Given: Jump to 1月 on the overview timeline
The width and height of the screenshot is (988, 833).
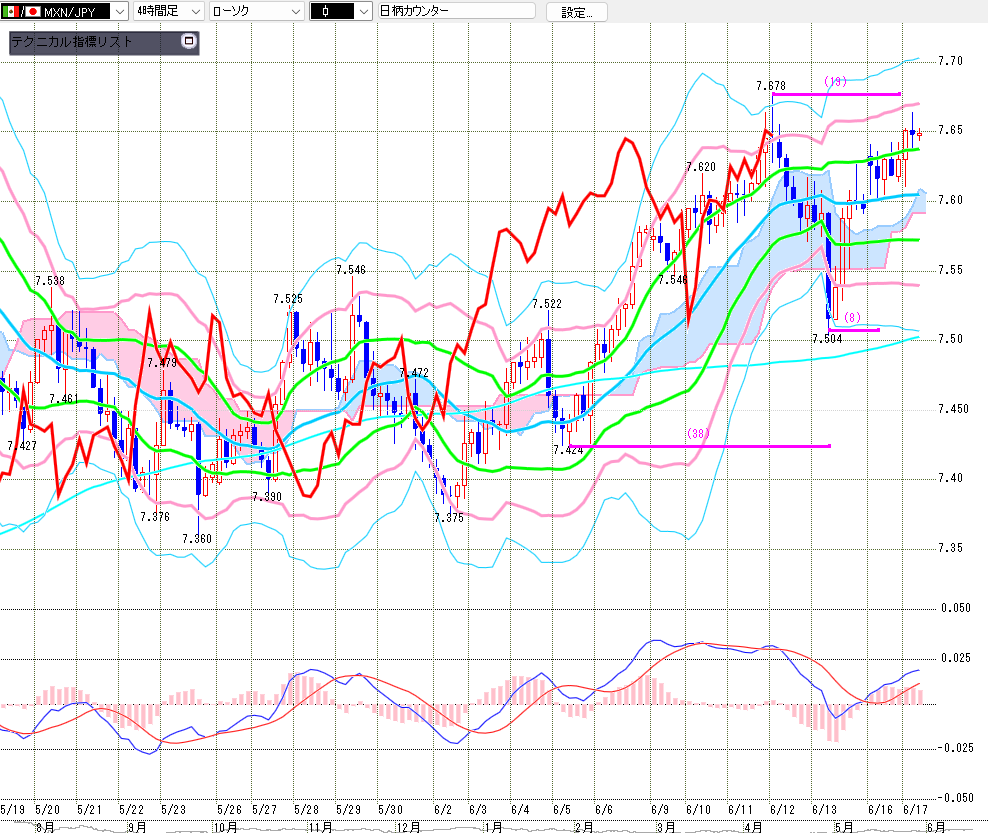Looking at the screenshot, I should click(x=493, y=827).
